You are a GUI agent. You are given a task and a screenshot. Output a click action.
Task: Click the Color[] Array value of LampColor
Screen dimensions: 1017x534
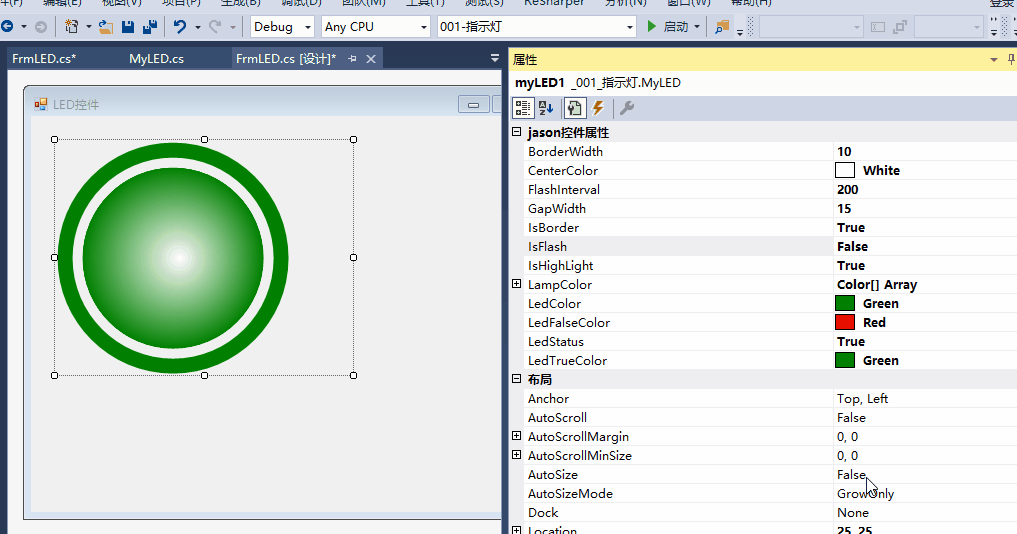pos(877,284)
